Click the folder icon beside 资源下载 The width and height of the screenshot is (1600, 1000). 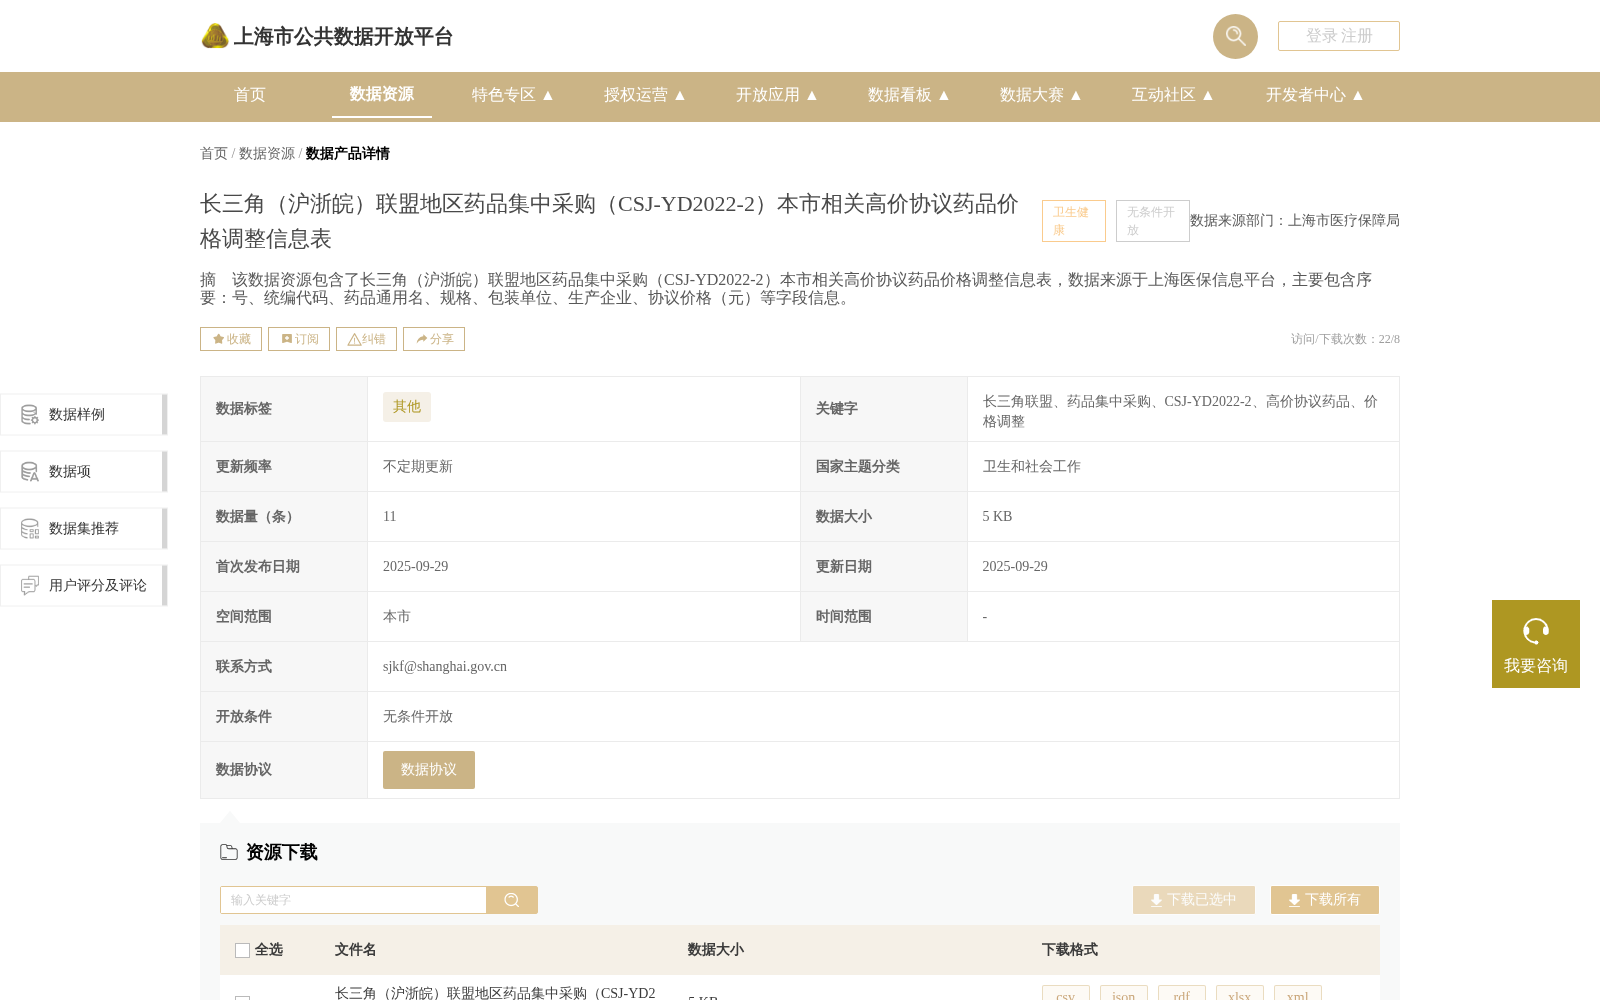tap(229, 852)
